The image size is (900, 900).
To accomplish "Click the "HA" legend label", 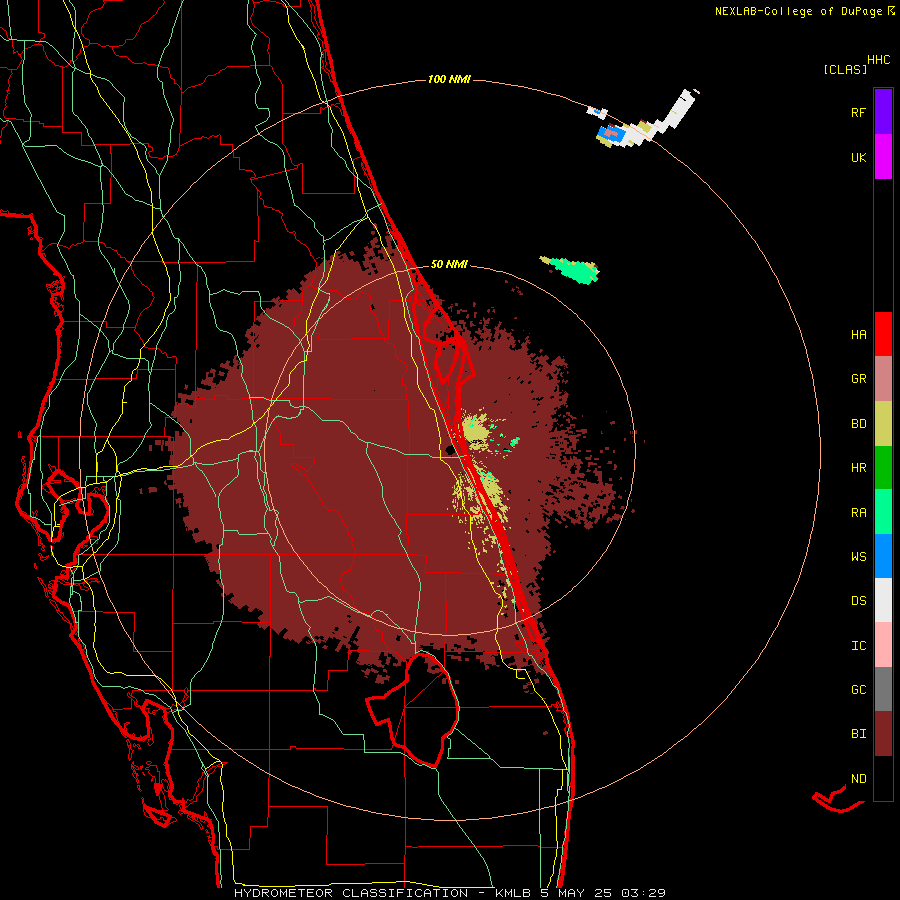I will 858,334.
